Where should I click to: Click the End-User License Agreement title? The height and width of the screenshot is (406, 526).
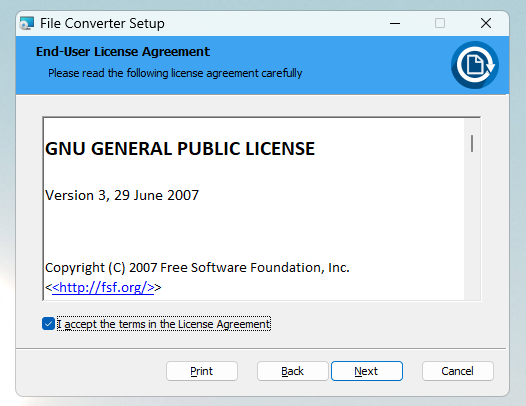pos(123,52)
